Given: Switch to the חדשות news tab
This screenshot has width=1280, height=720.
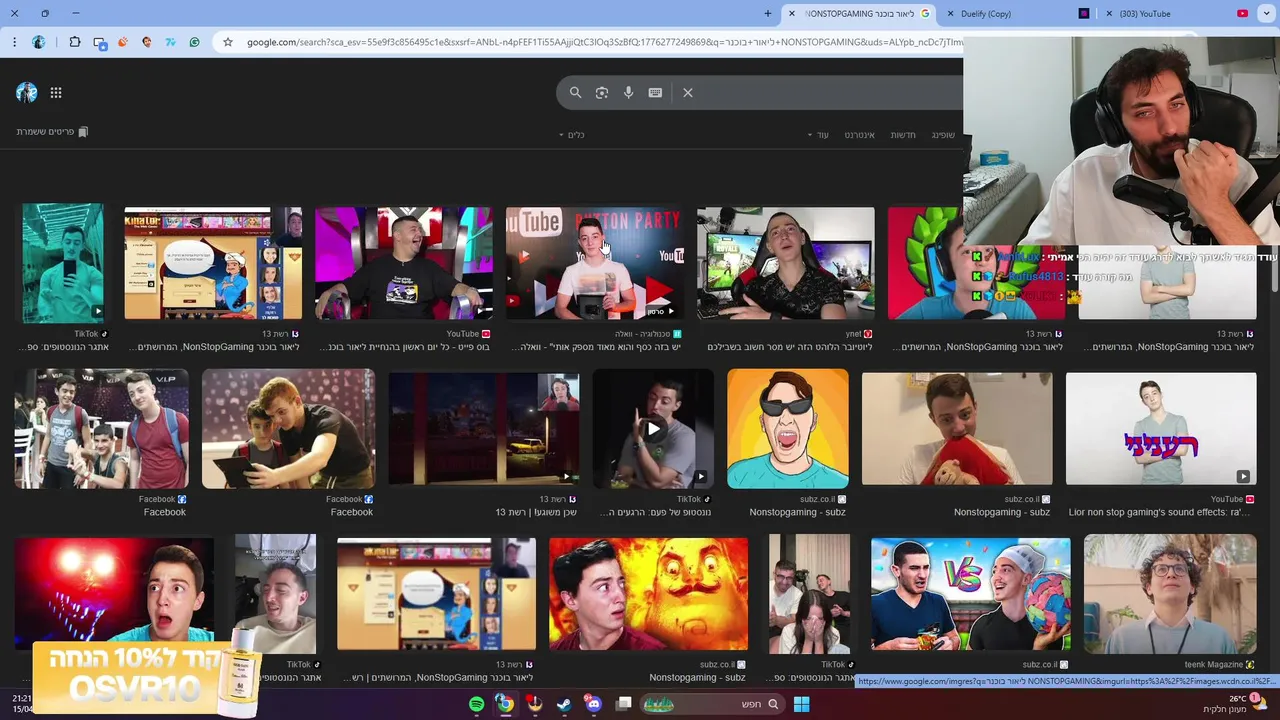Looking at the screenshot, I should coord(903,135).
